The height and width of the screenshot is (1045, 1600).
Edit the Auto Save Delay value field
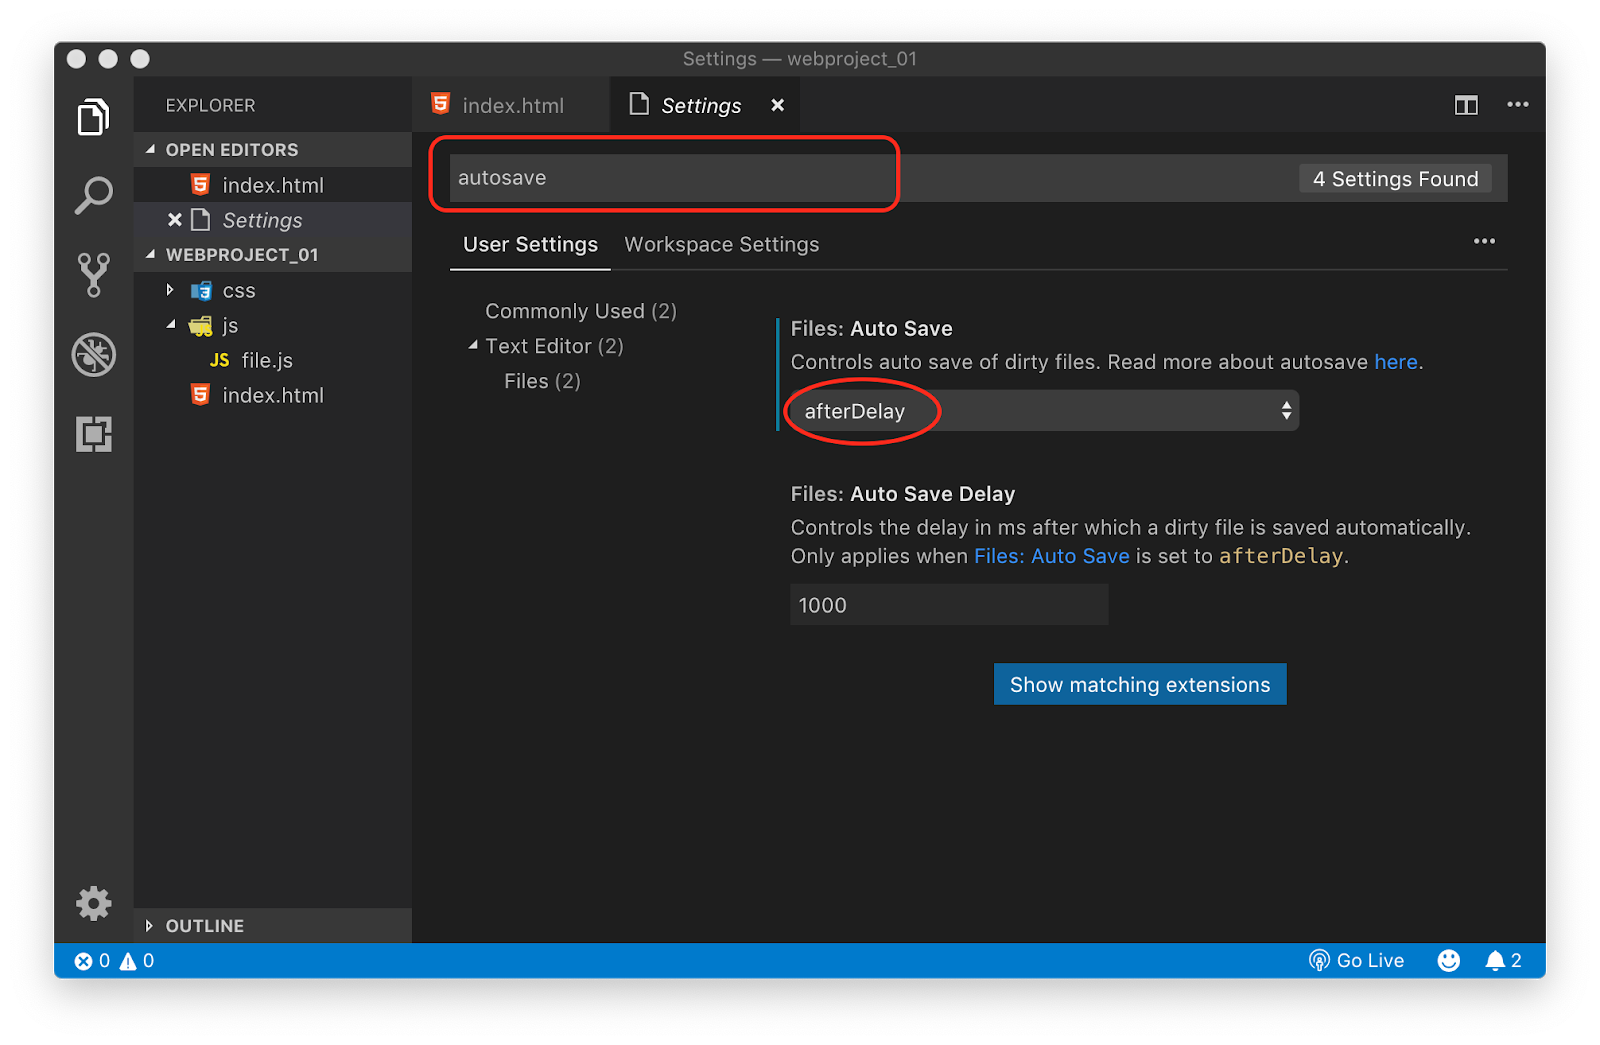(948, 604)
